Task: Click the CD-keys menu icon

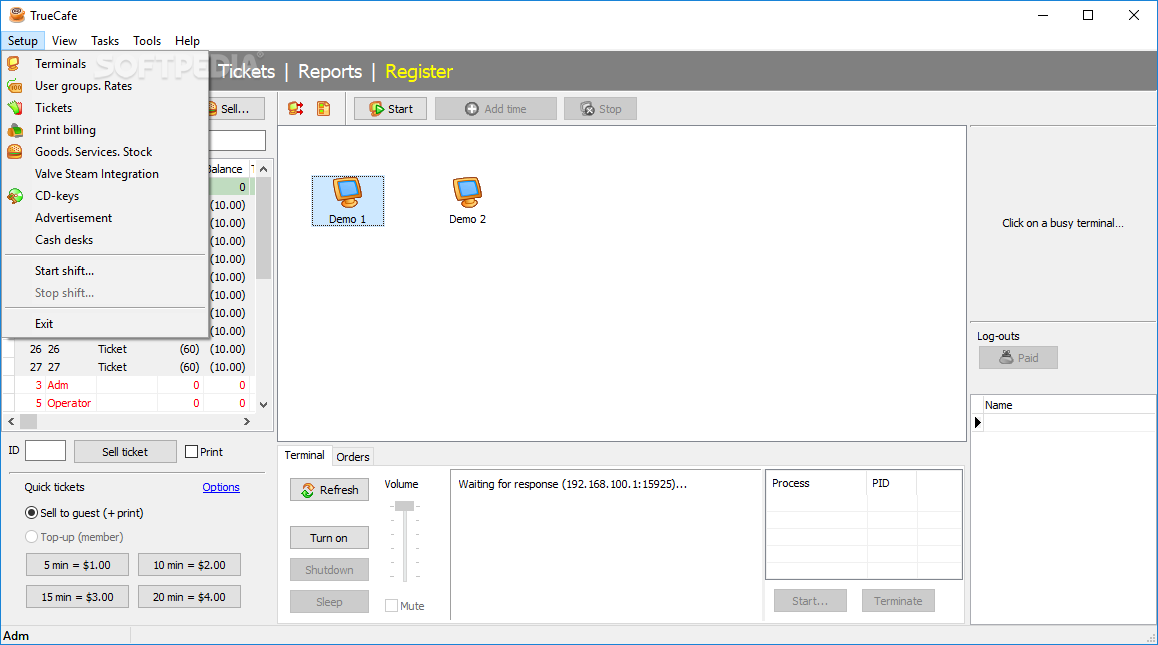Action: [x=15, y=196]
